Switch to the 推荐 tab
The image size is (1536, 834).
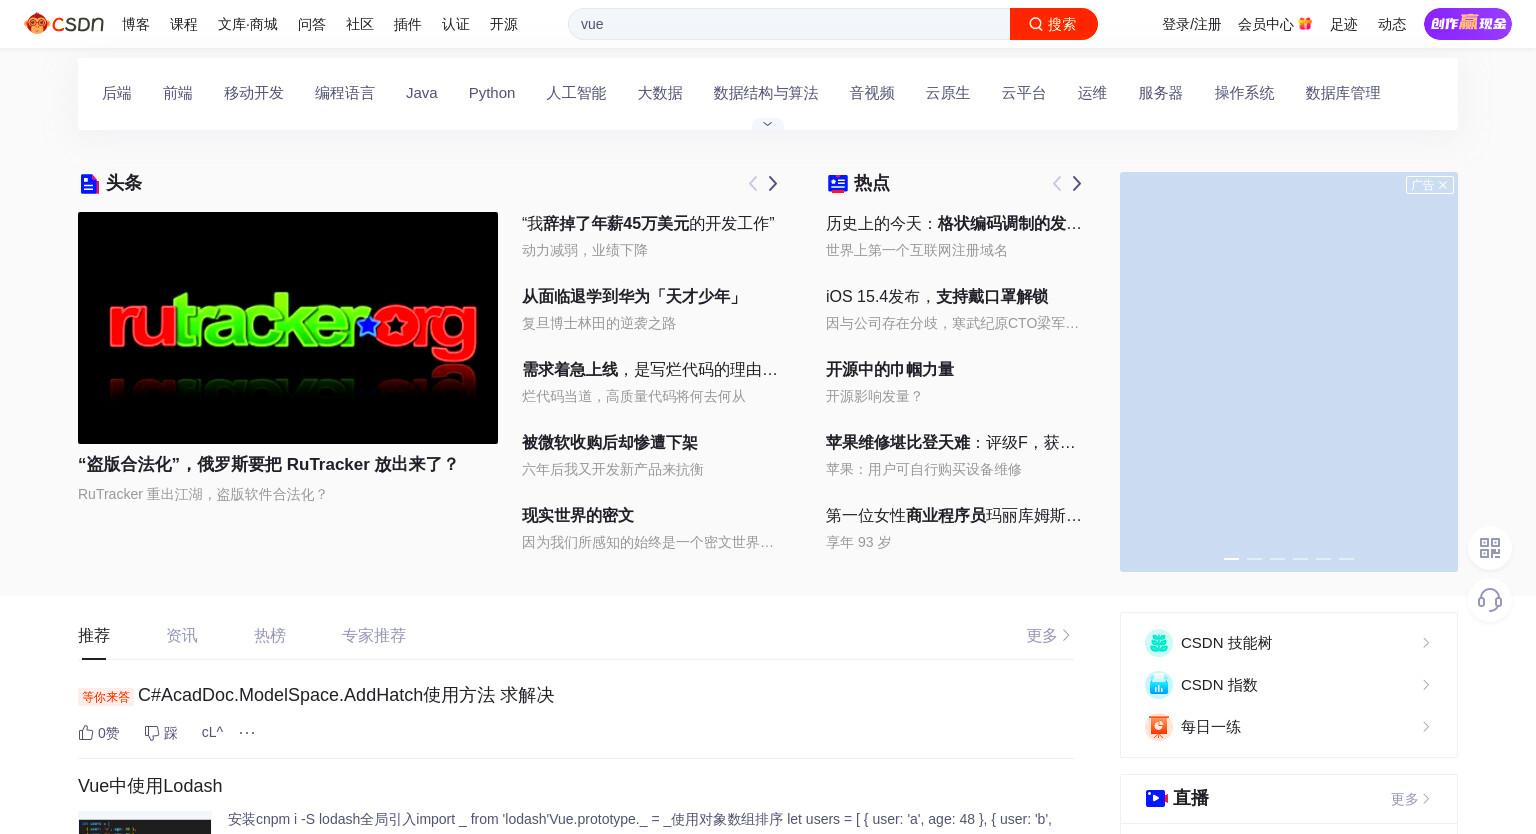(94, 636)
